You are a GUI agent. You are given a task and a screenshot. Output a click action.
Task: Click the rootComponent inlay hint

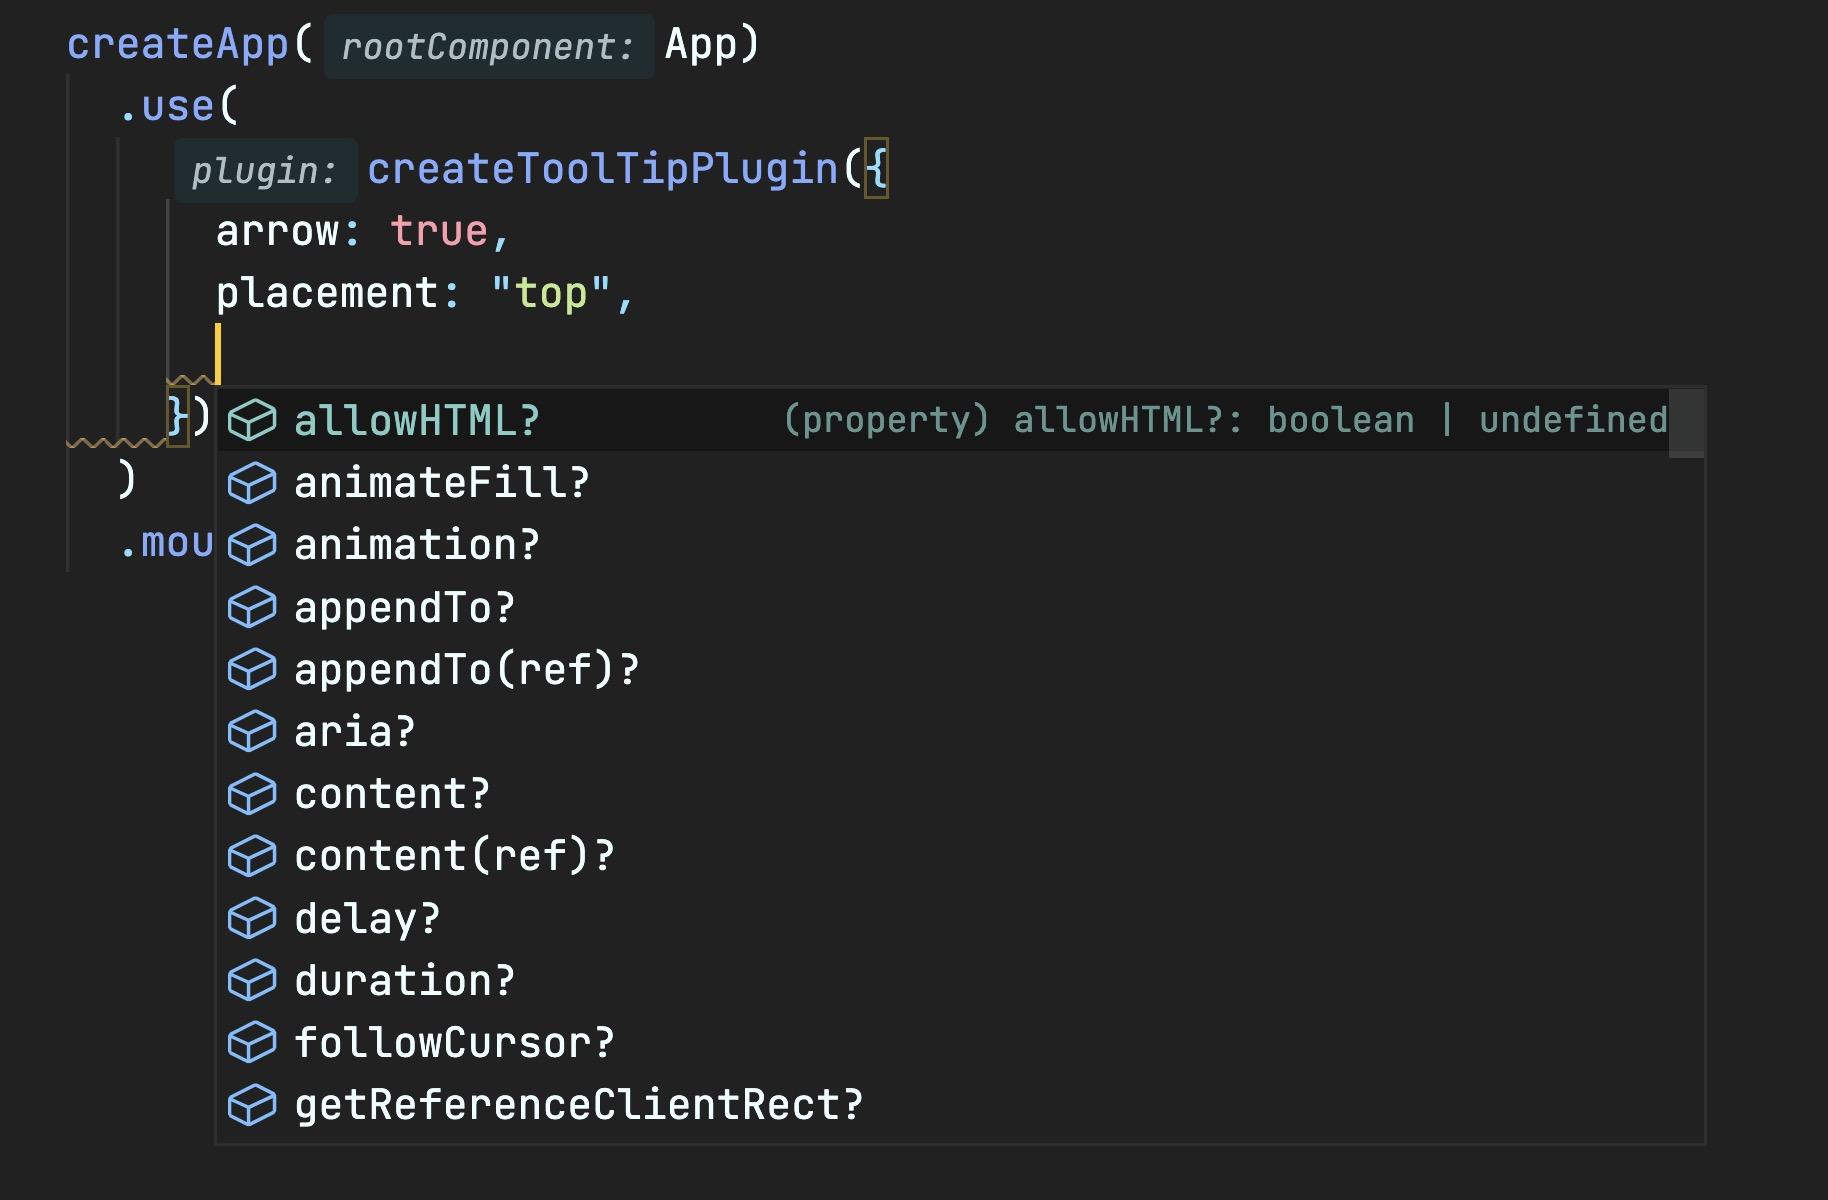tap(488, 46)
